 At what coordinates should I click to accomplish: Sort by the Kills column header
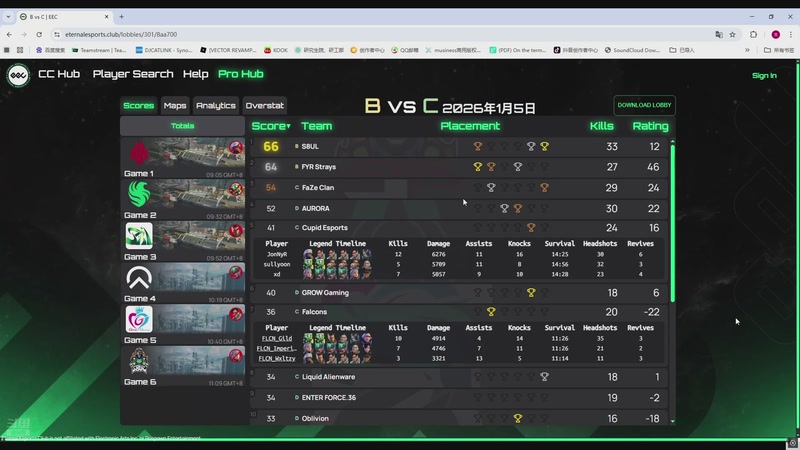[602, 126]
